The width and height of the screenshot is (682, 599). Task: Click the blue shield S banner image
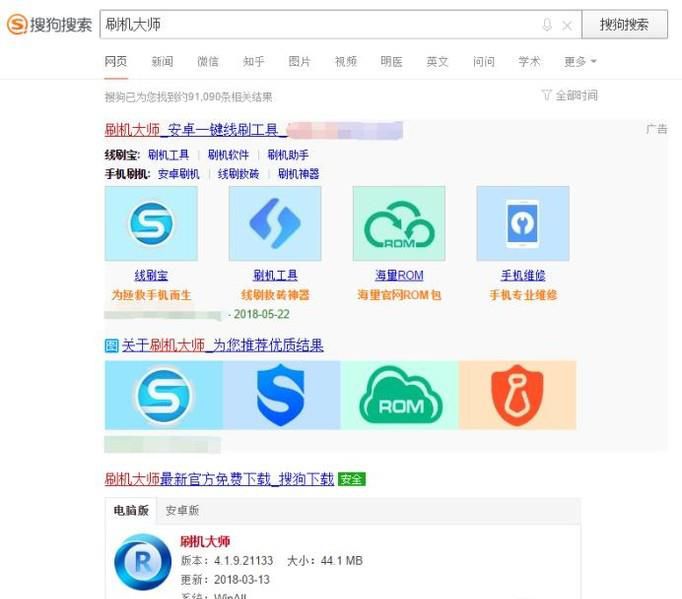coord(281,395)
